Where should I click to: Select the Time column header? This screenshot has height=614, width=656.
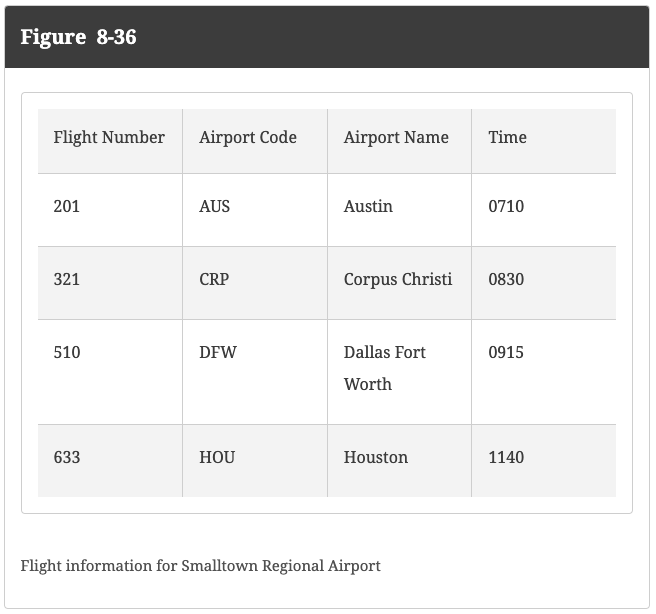coord(507,138)
